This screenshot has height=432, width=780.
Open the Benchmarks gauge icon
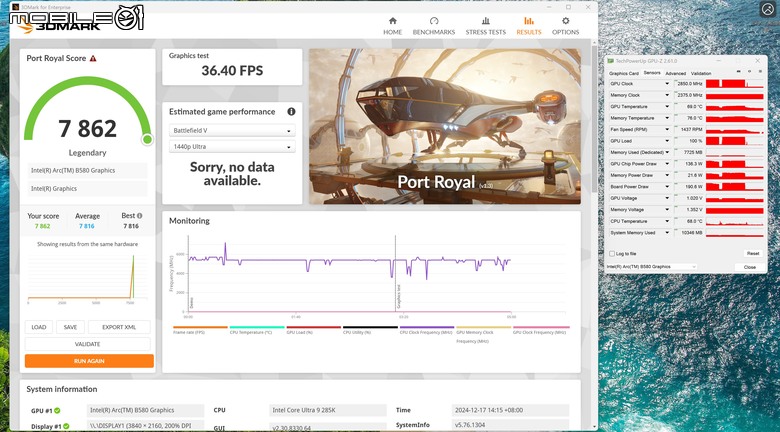pyautogui.click(x=434, y=21)
